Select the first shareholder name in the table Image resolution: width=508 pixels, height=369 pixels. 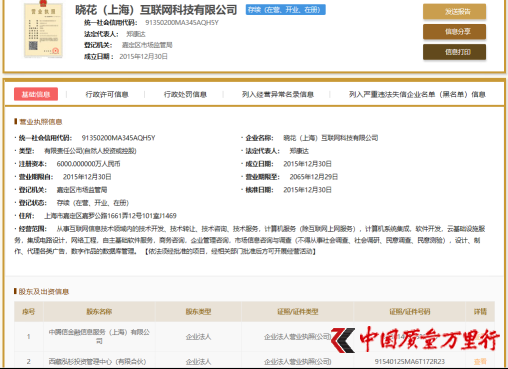[x=99, y=336]
